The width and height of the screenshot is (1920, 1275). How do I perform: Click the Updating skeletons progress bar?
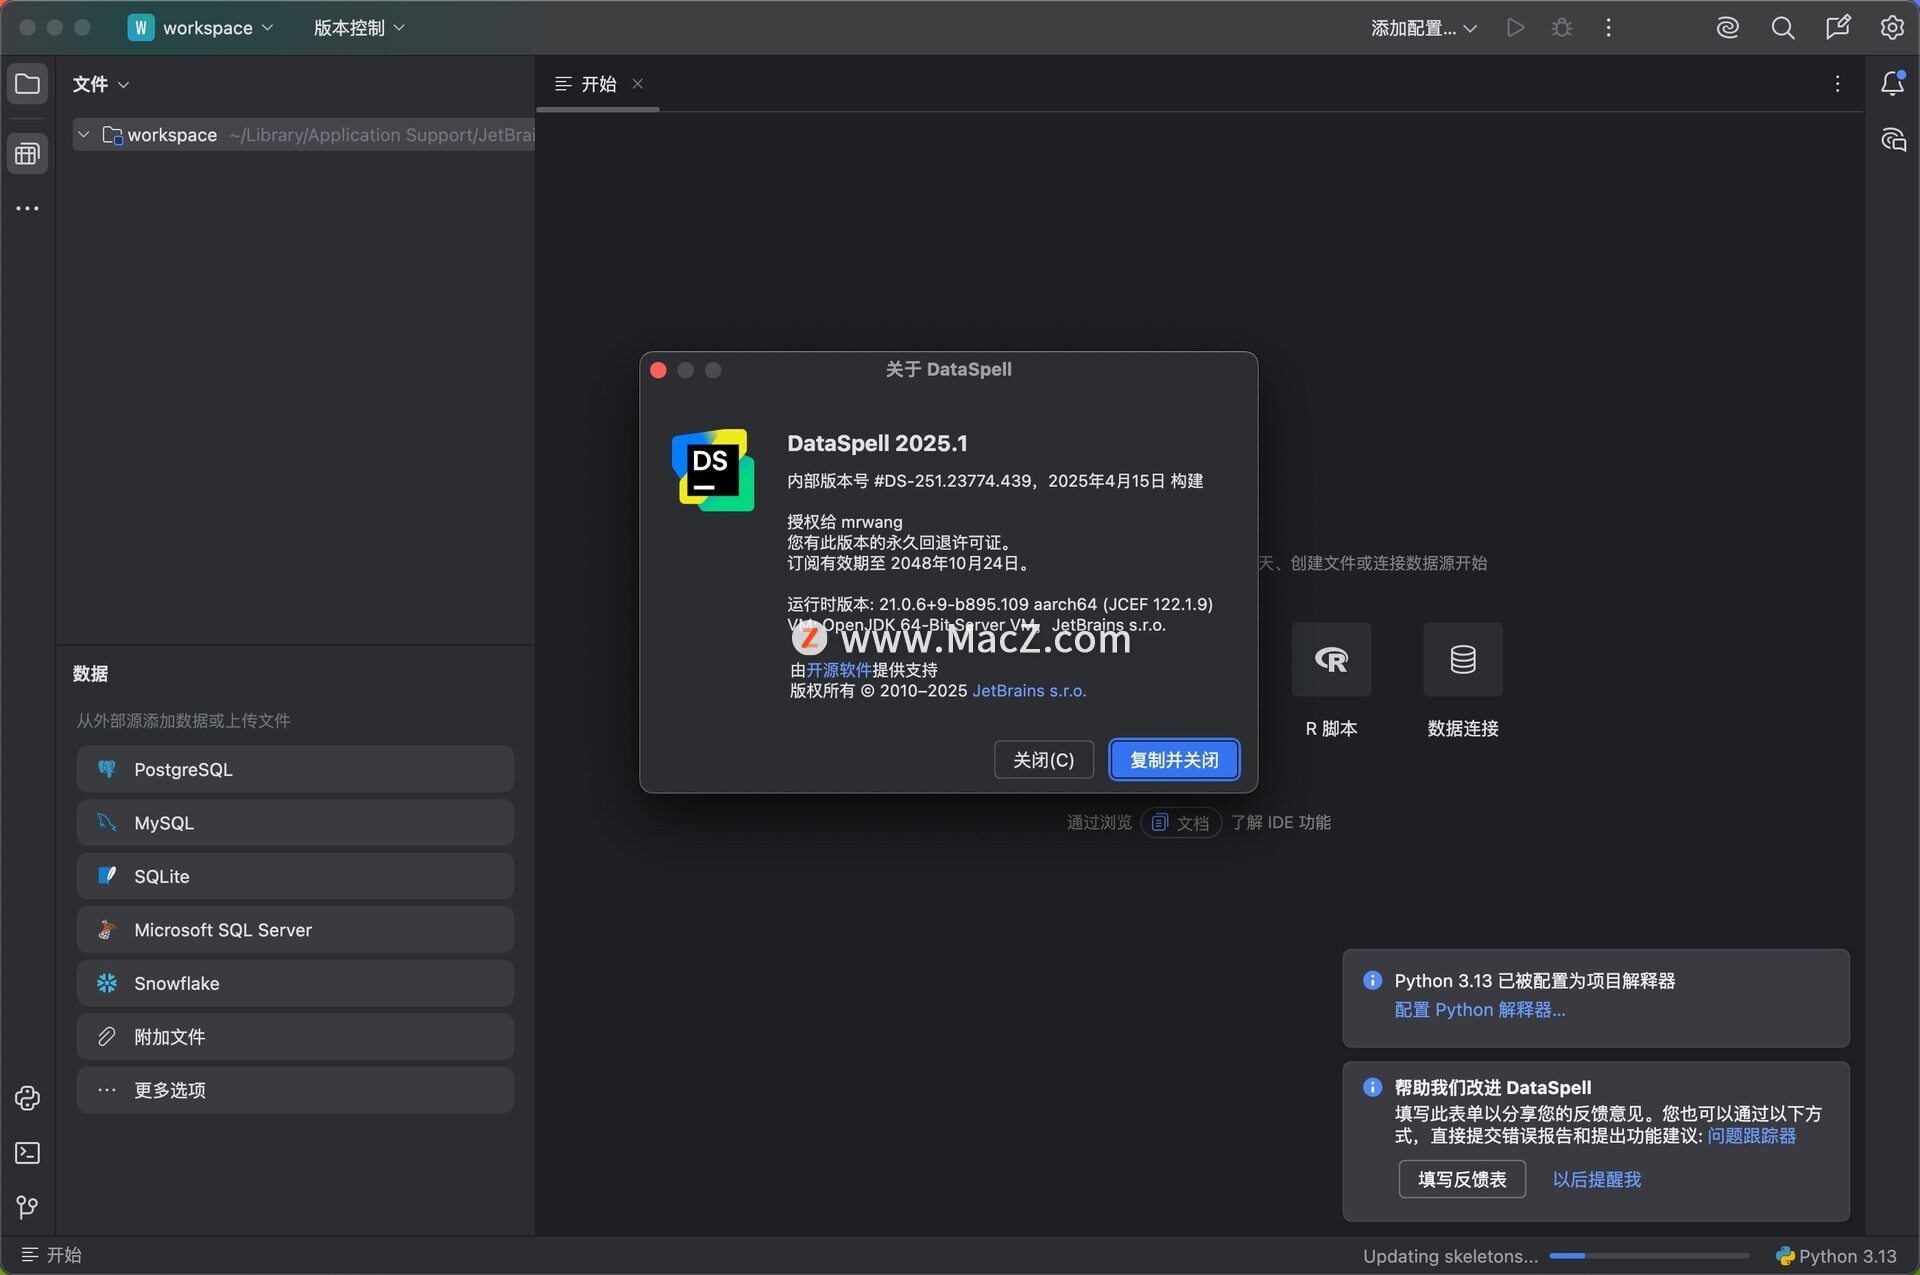coord(1649,1256)
